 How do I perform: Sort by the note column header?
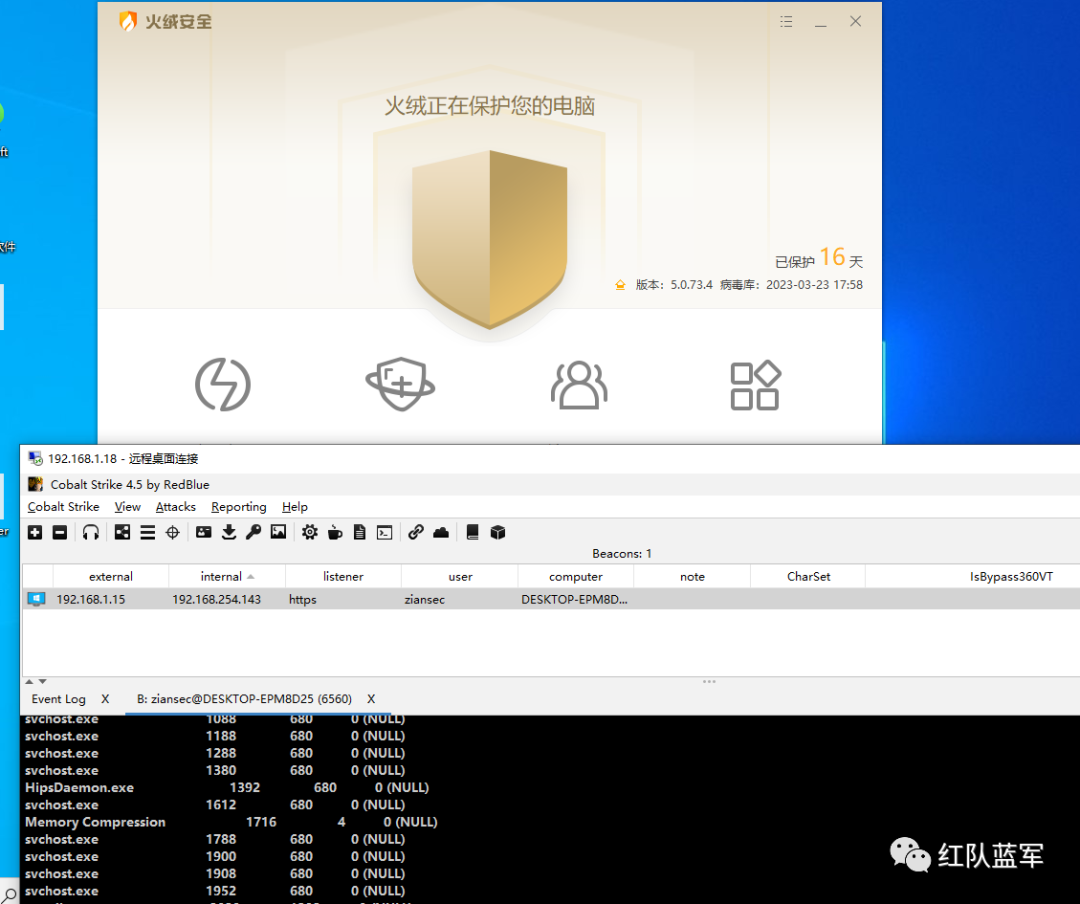pyautogui.click(x=692, y=577)
